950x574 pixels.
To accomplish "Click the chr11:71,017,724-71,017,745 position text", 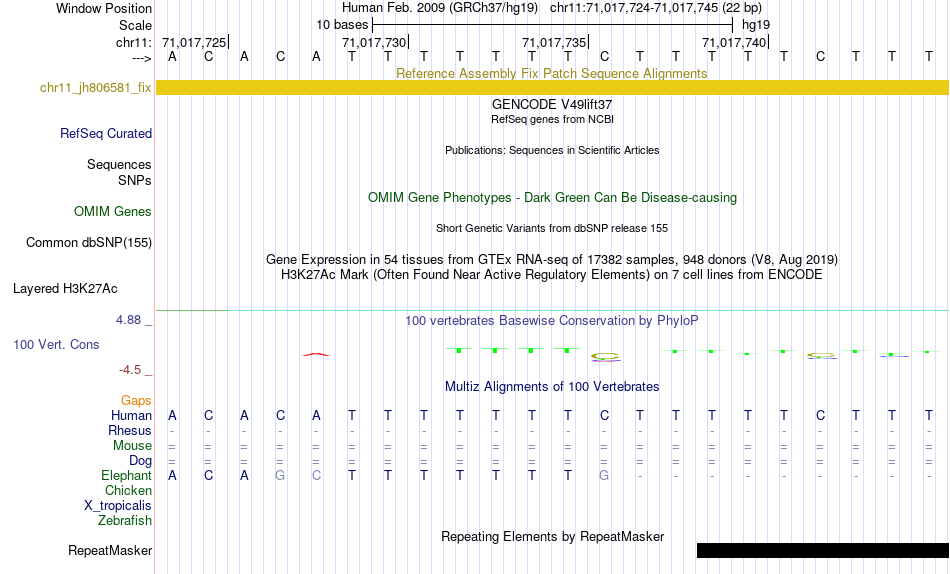I will tap(634, 8).
